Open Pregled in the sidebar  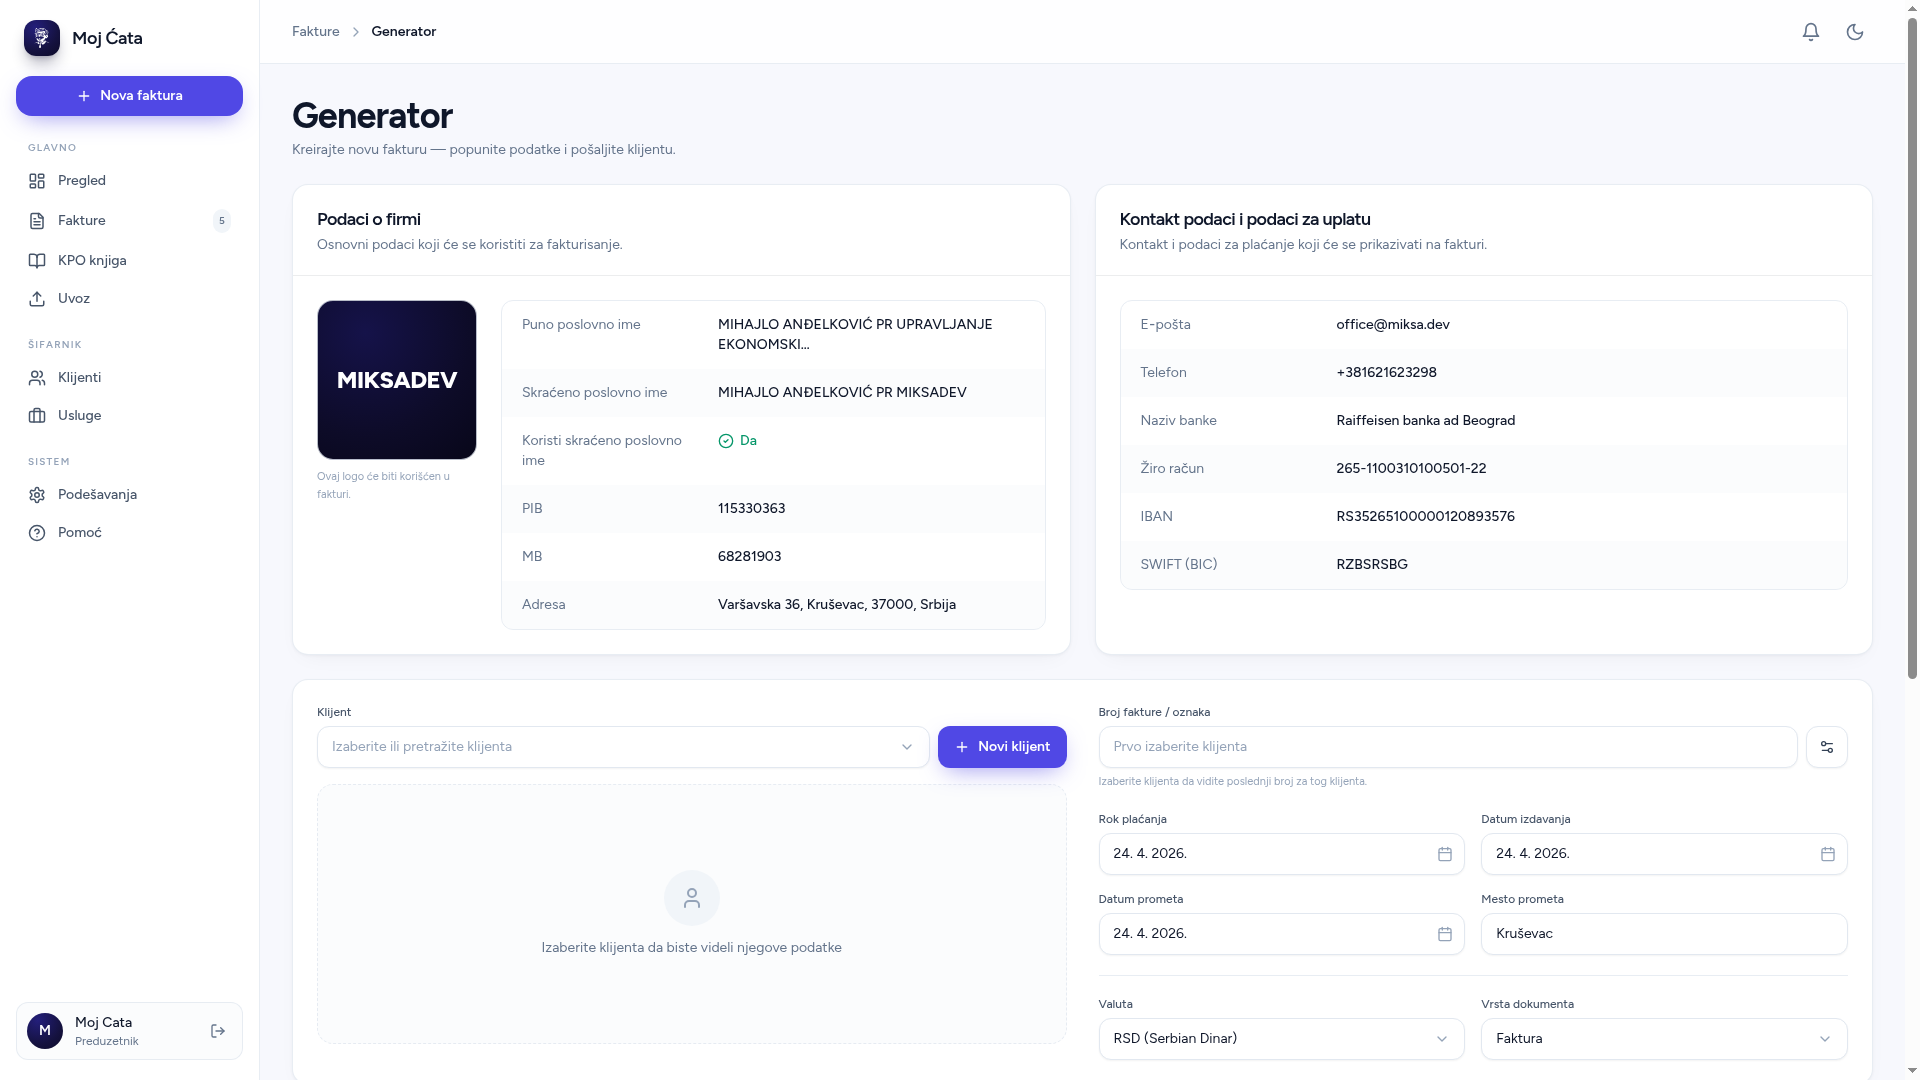click(129, 181)
